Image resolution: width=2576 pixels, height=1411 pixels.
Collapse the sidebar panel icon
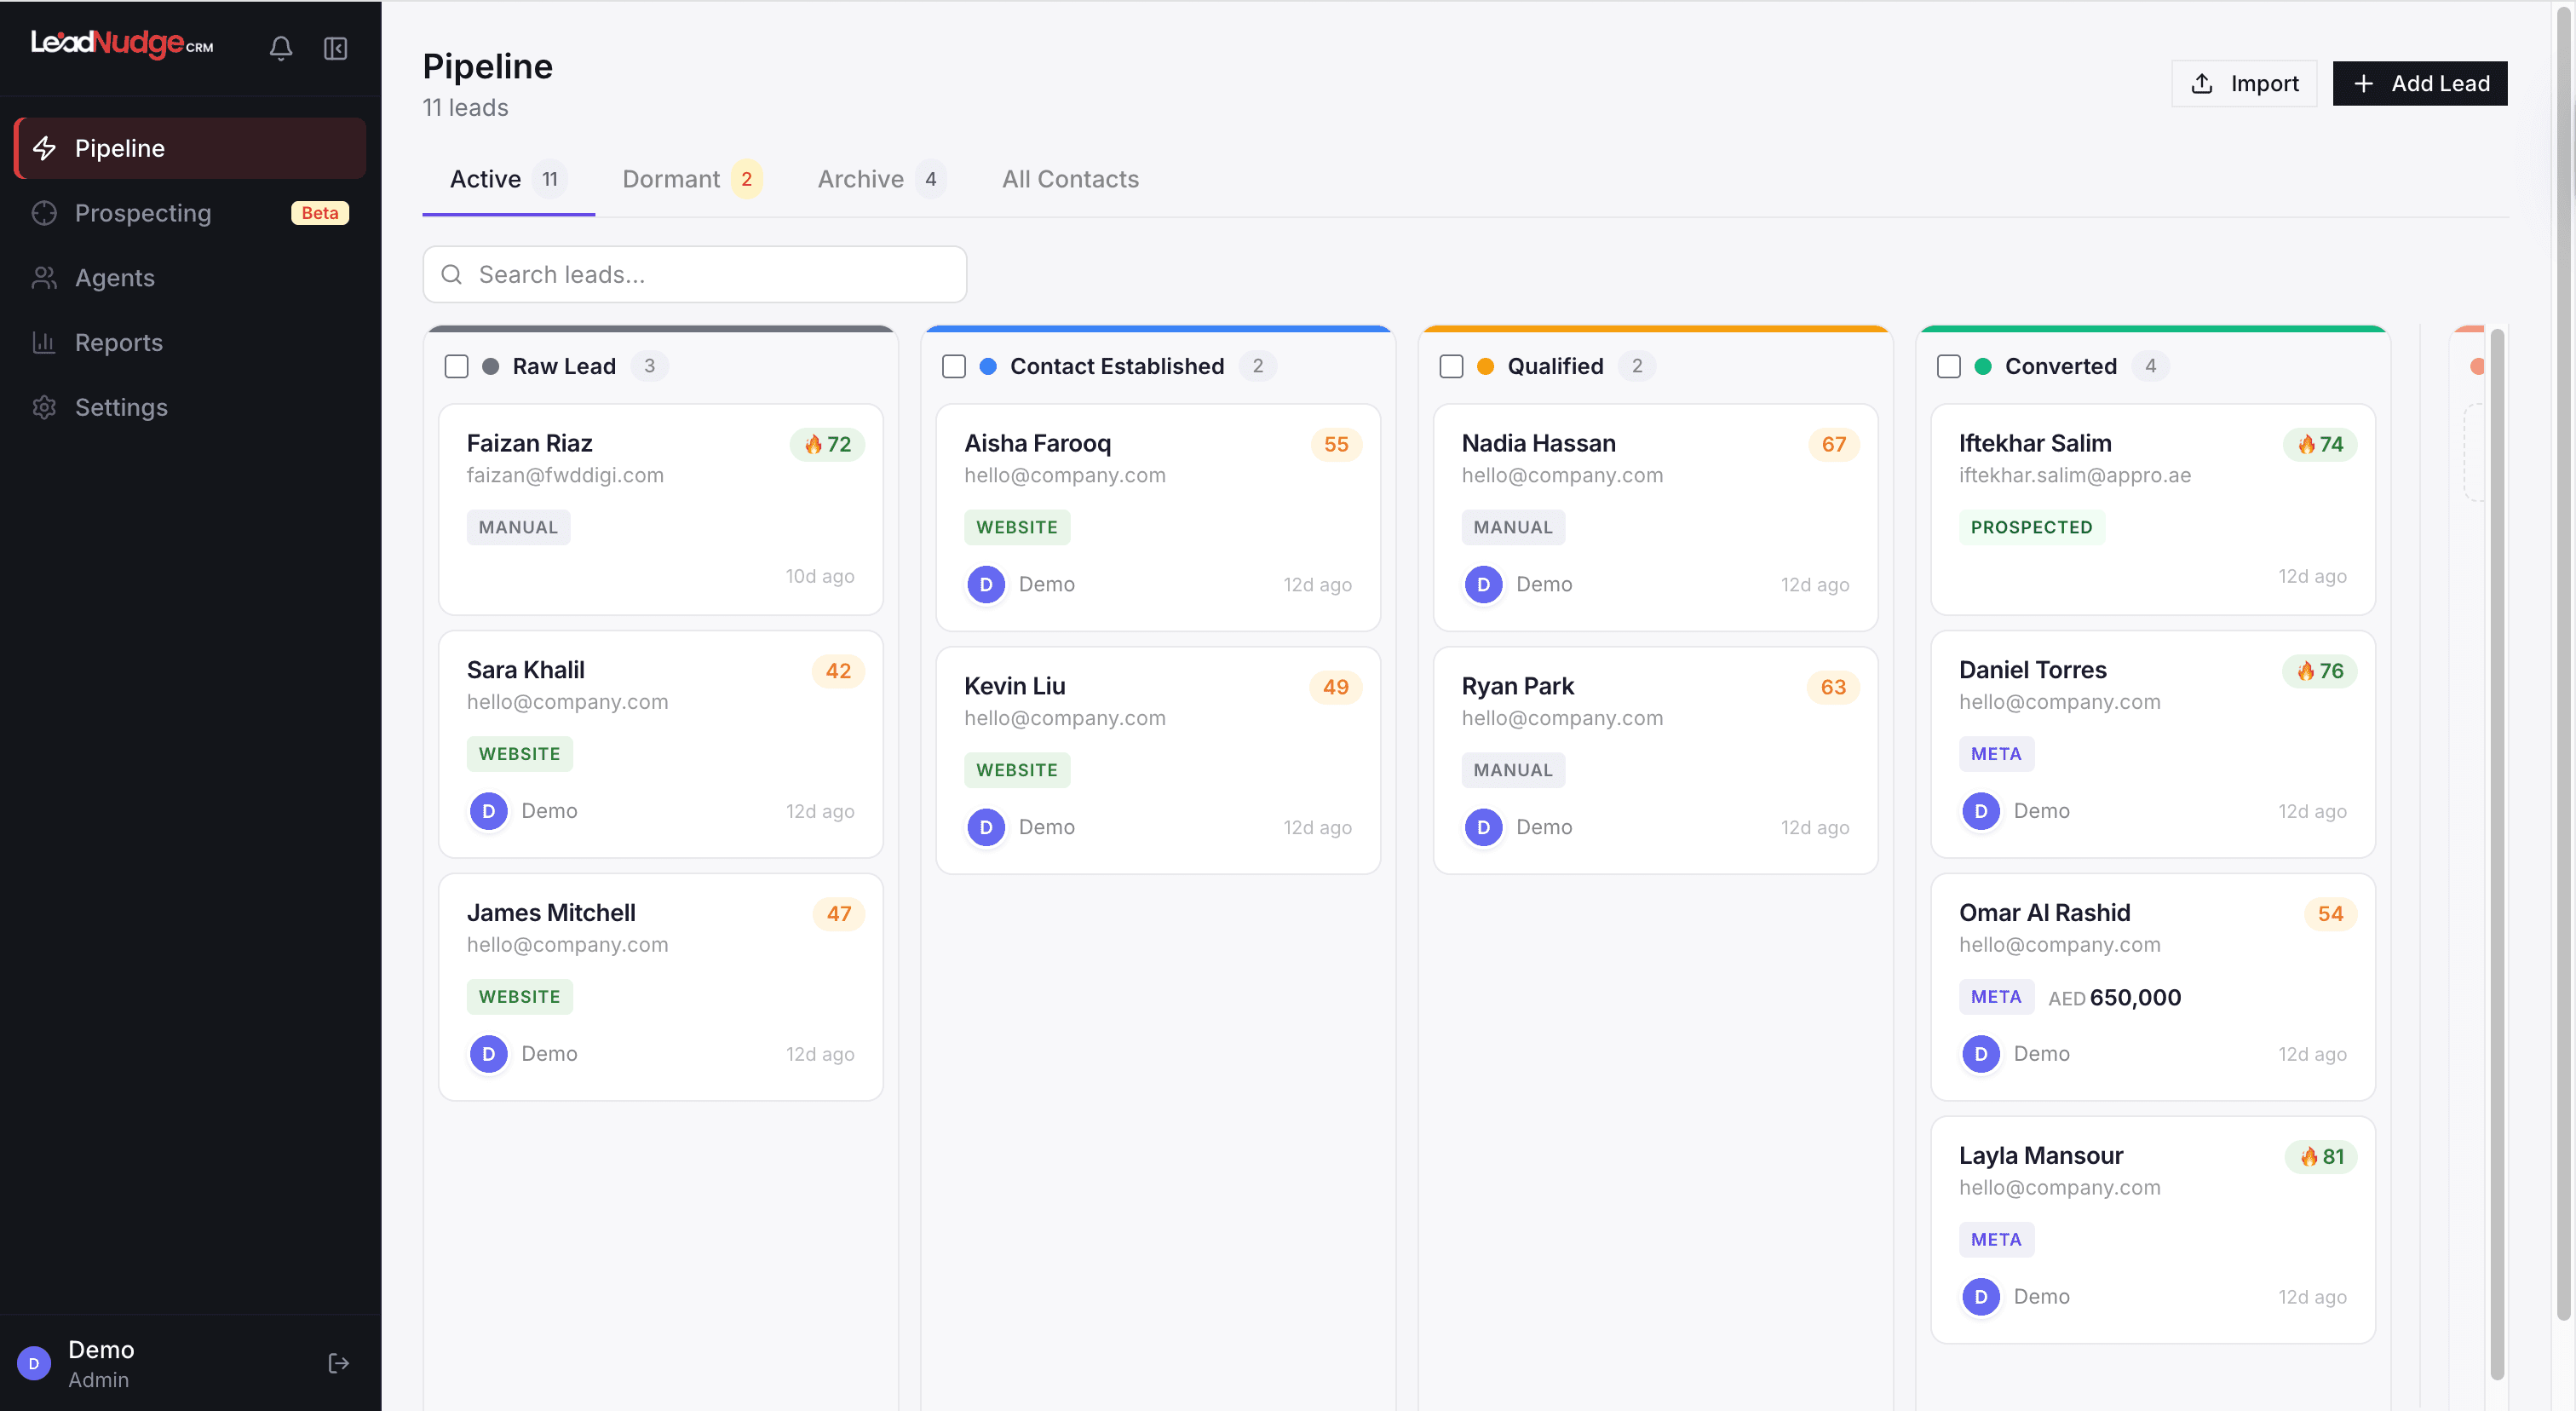(x=335, y=48)
